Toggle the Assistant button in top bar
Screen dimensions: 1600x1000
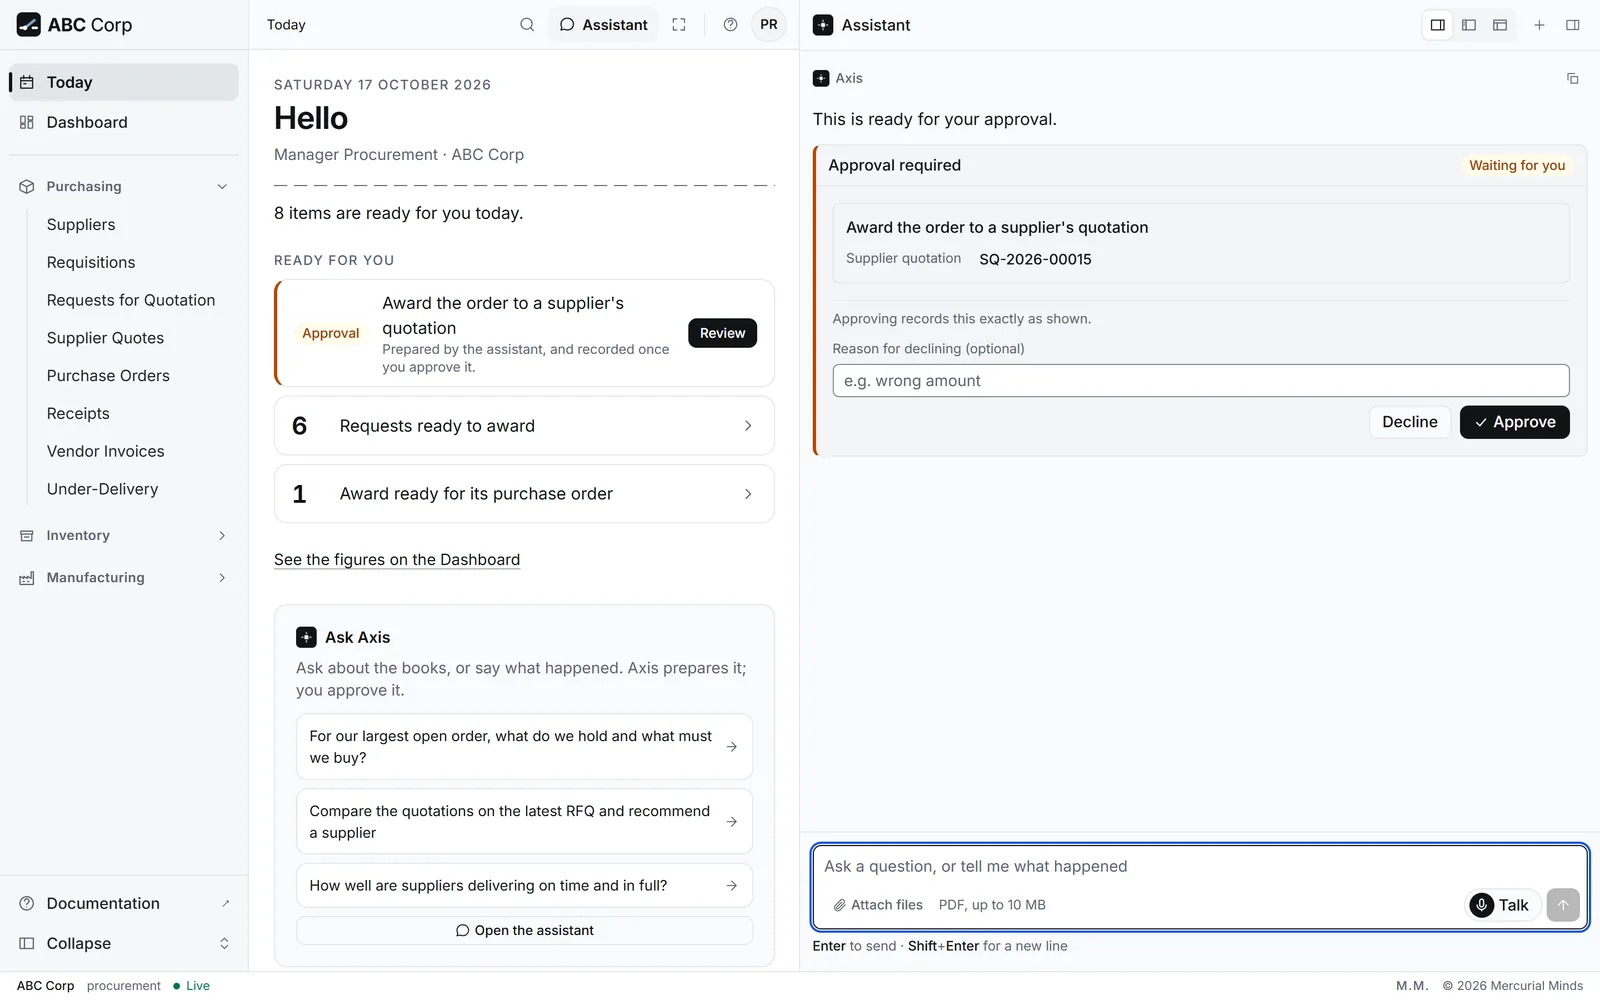(x=603, y=25)
